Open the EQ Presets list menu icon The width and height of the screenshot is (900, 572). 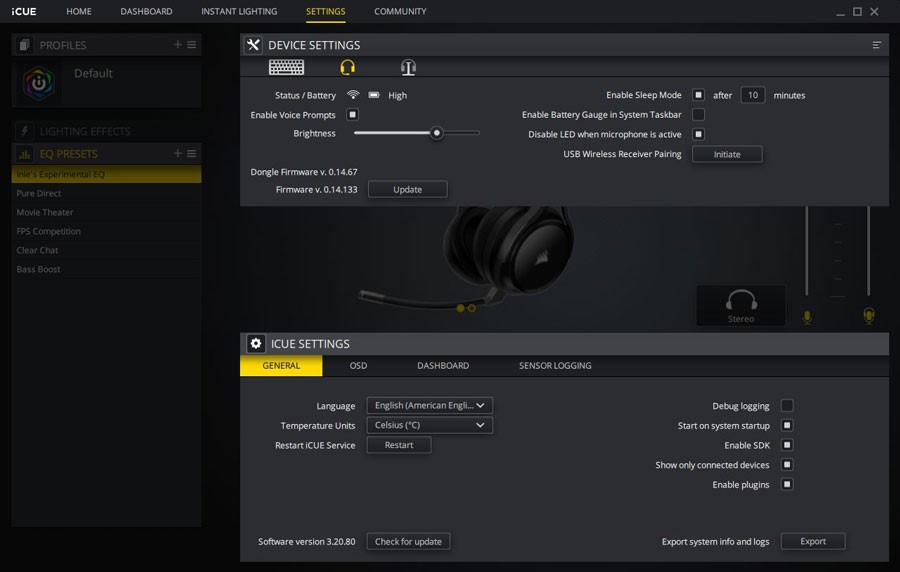point(192,153)
